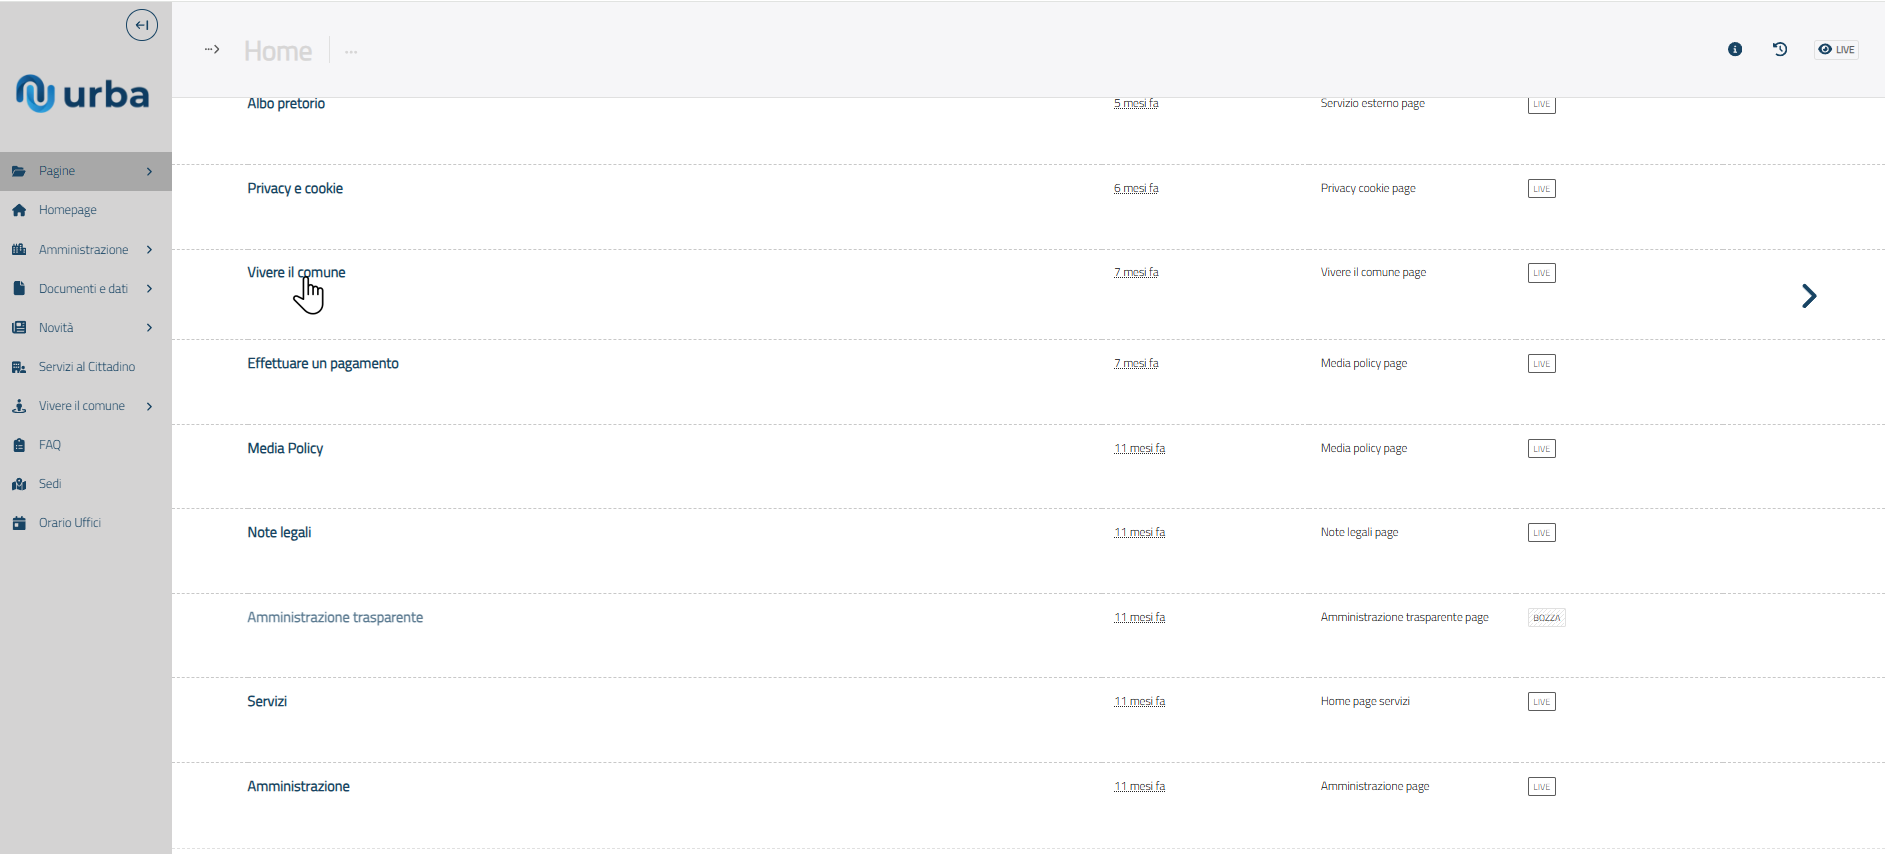Click LIVE status badge for Privacy e cookie
Image resolution: width=1885 pixels, height=854 pixels.
coord(1541,189)
